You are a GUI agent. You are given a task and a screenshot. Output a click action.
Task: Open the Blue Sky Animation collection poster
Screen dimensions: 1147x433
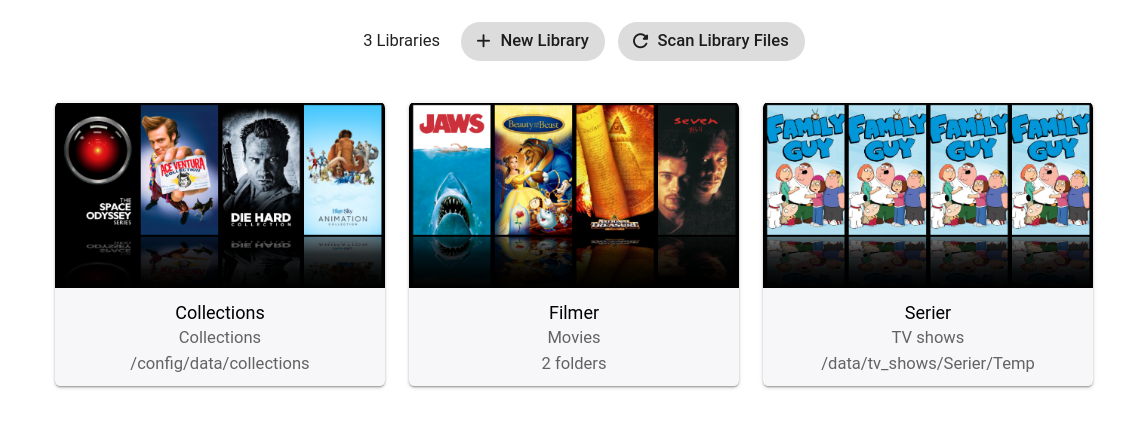(x=343, y=170)
